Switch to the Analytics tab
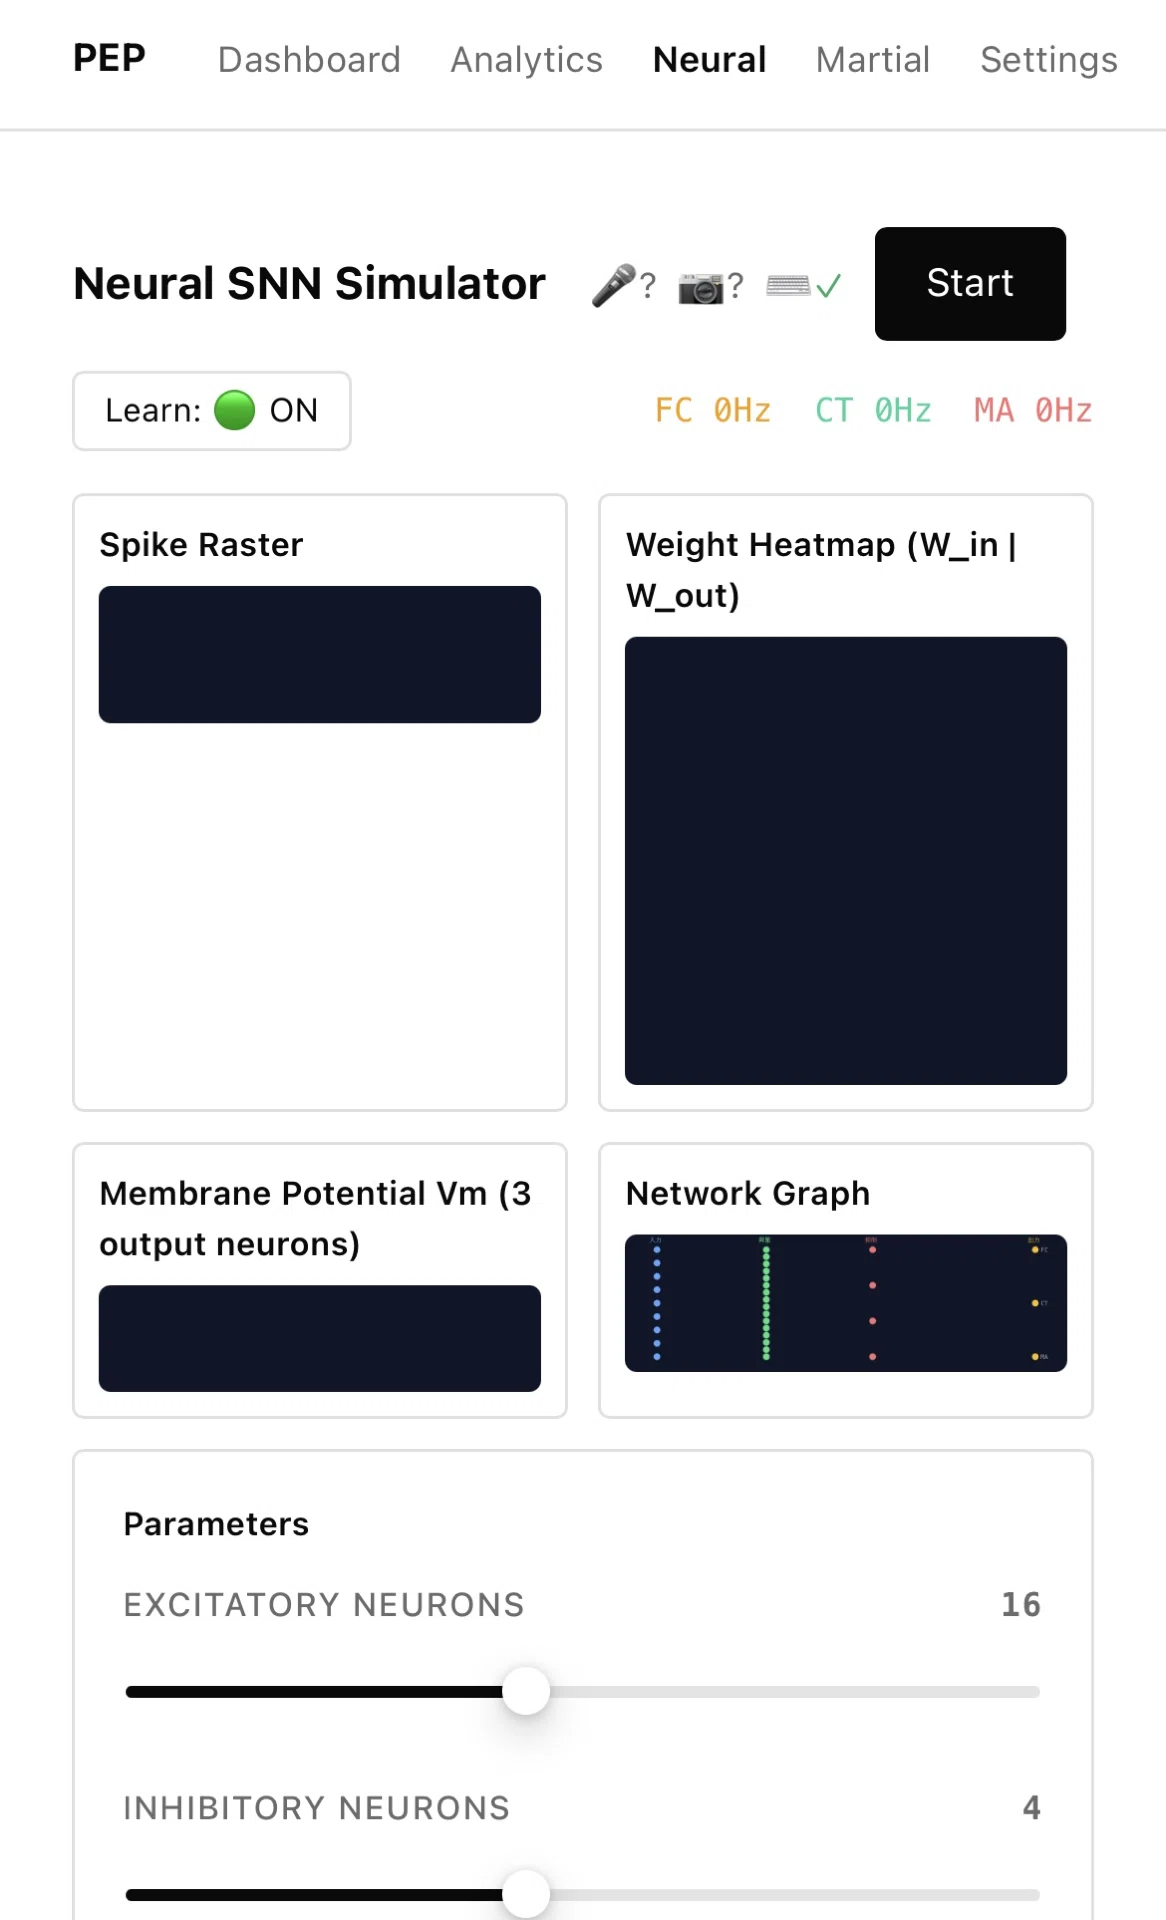Image resolution: width=1166 pixels, height=1920 pixels. click(527, 60)
